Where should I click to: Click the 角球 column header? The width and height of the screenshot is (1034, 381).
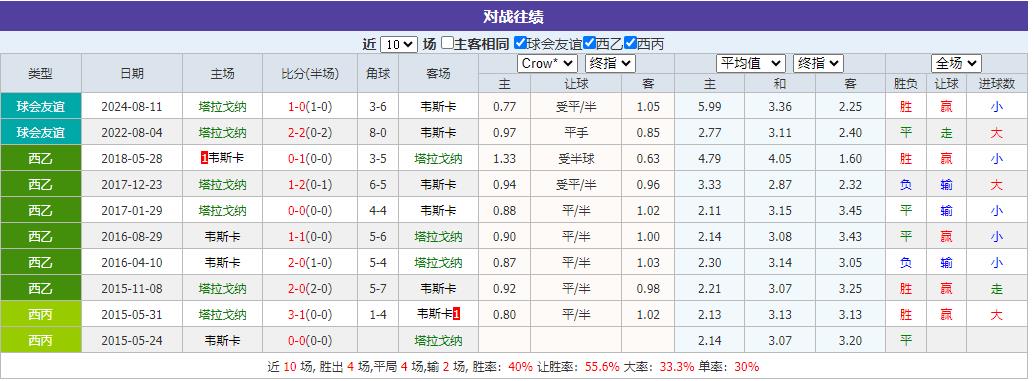[x=378, y=73]
